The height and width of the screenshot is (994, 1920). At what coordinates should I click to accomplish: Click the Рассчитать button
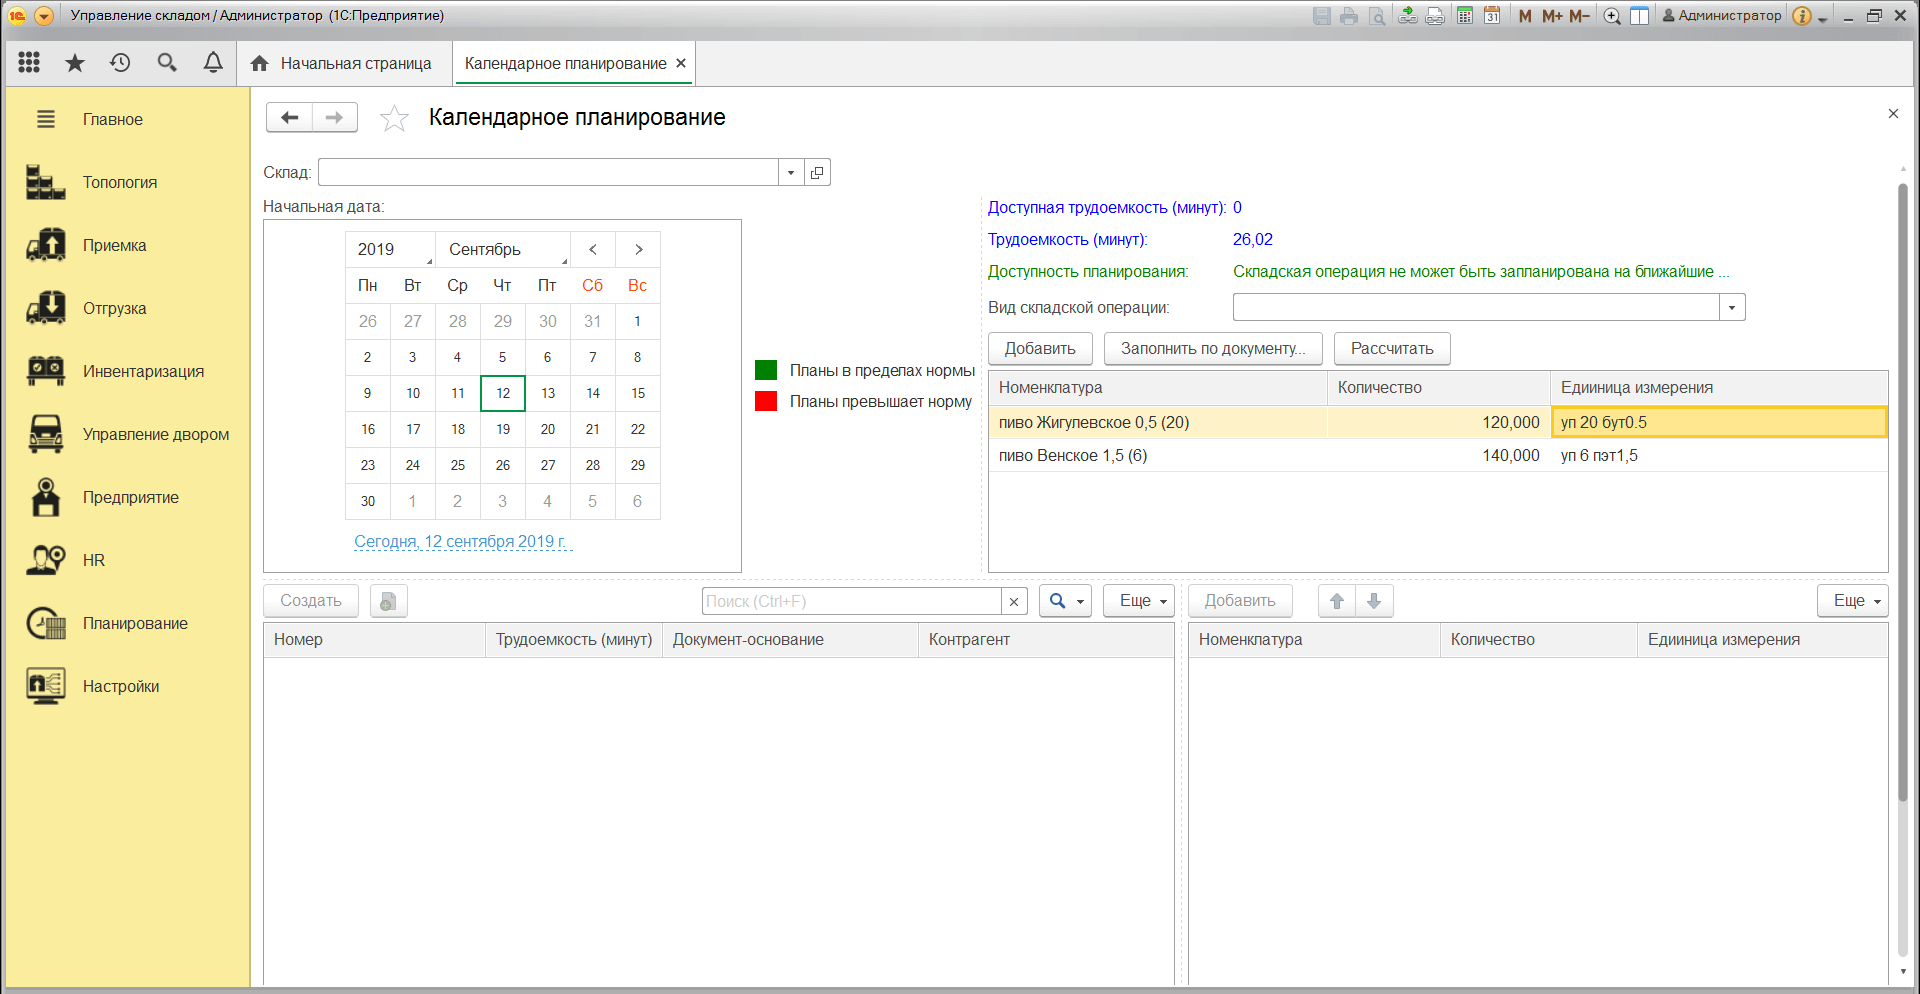point(1392,349)
